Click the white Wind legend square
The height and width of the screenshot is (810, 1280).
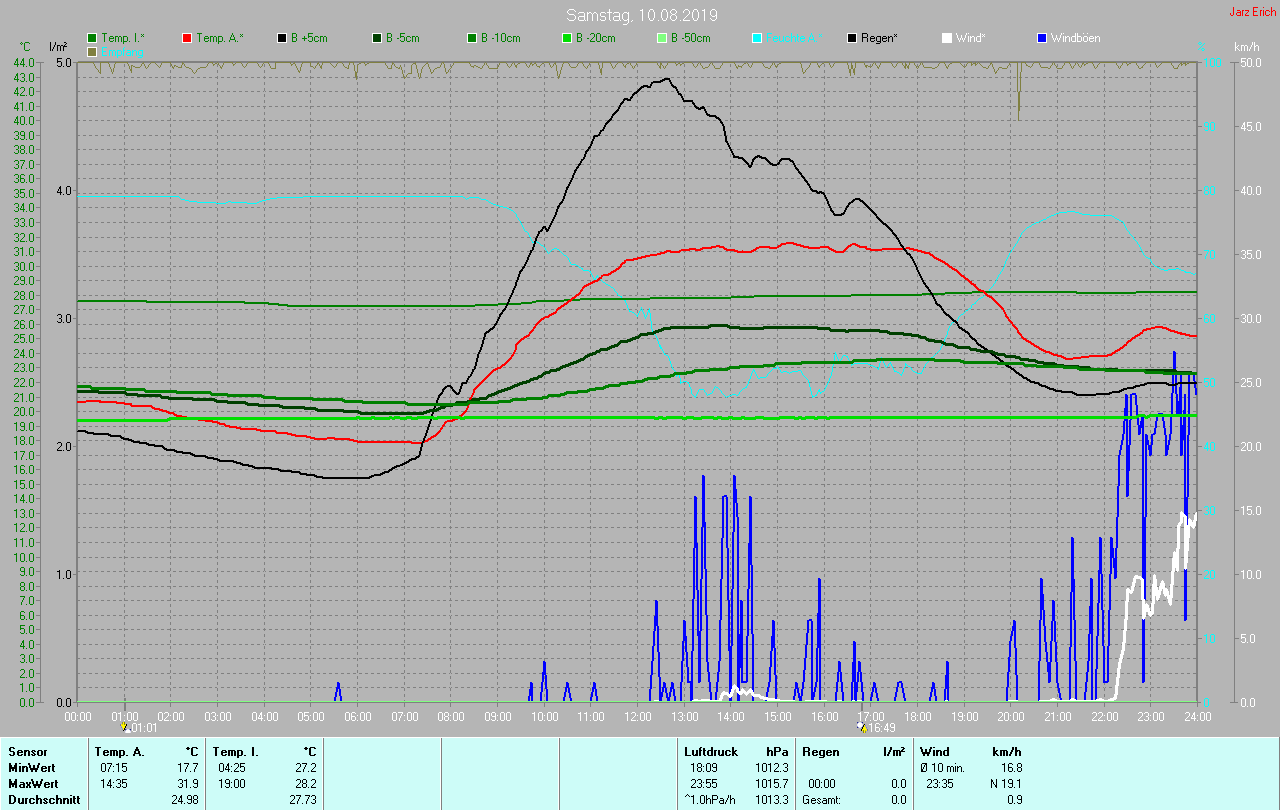pyautogui.click(x=947, y=38)
